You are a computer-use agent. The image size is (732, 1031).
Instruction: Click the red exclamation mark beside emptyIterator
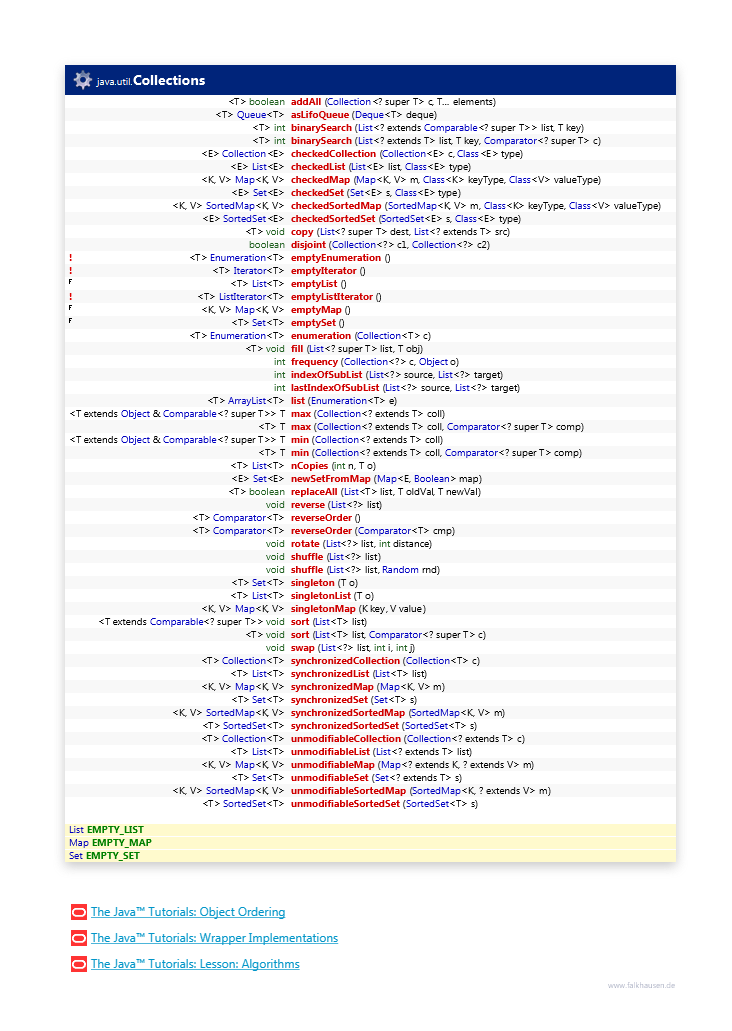tap(70, 271)
